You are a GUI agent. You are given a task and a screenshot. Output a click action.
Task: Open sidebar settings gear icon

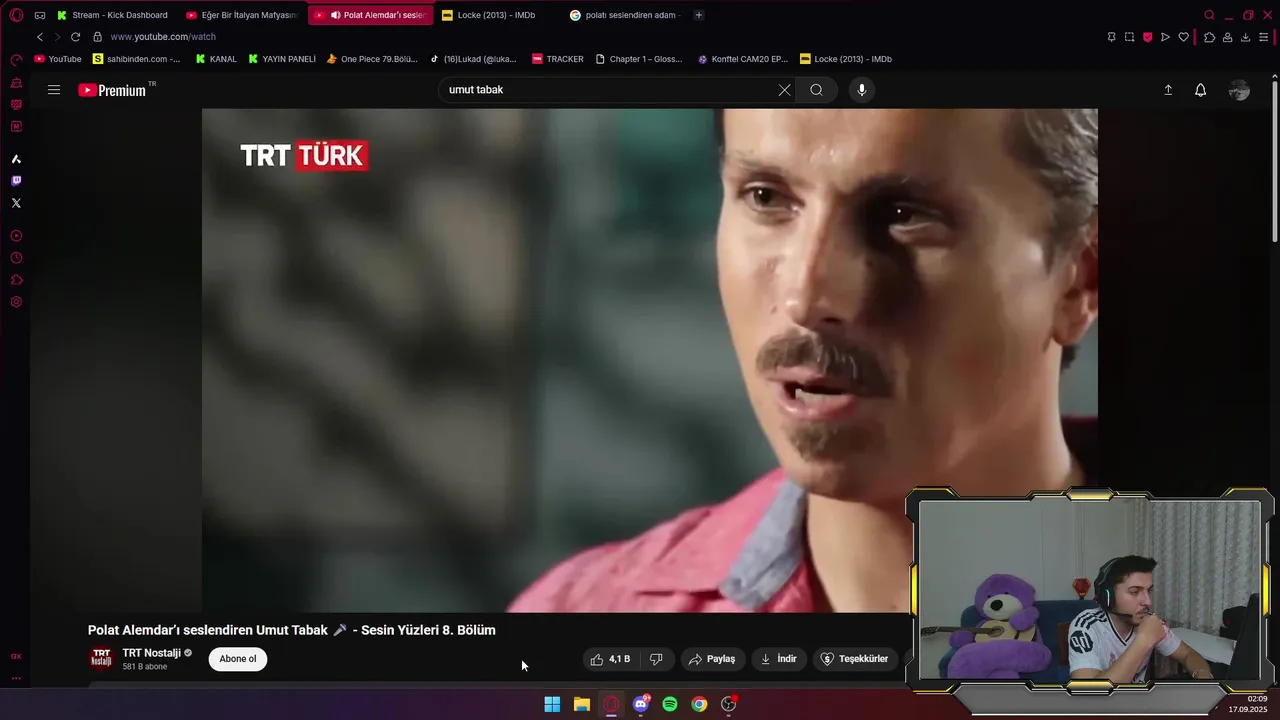[16, 302]
